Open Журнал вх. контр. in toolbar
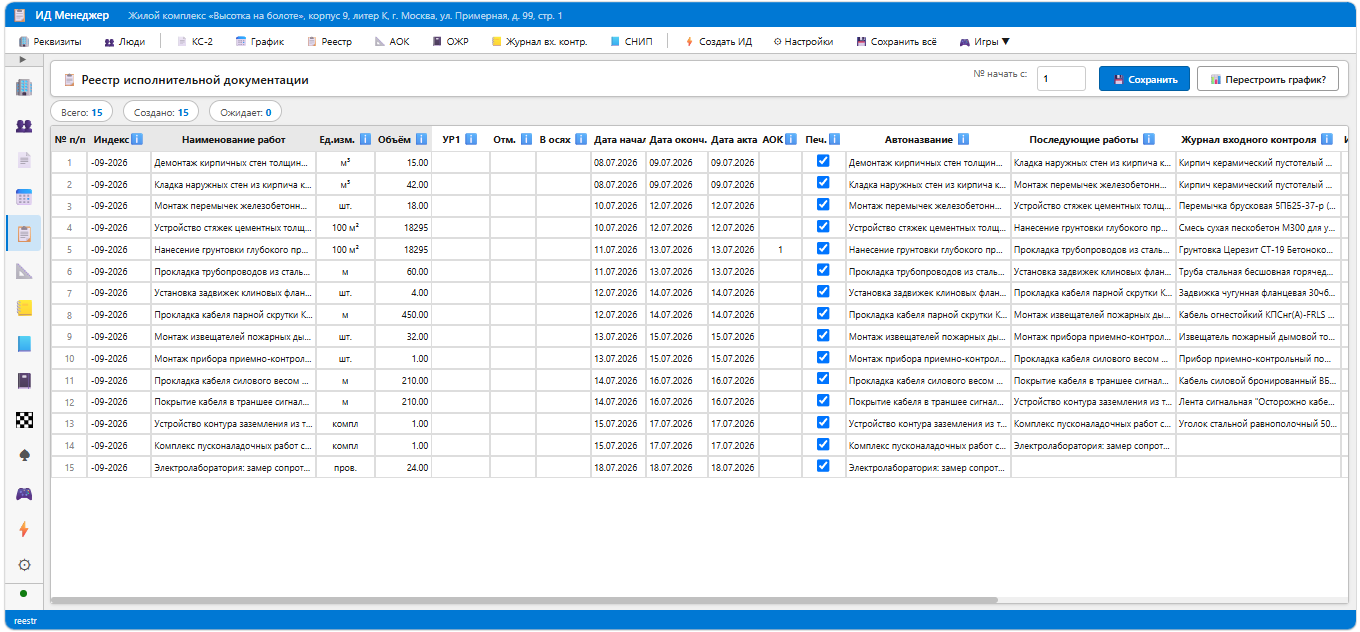Screen dimensions: 1360x632 coord(539,42)
